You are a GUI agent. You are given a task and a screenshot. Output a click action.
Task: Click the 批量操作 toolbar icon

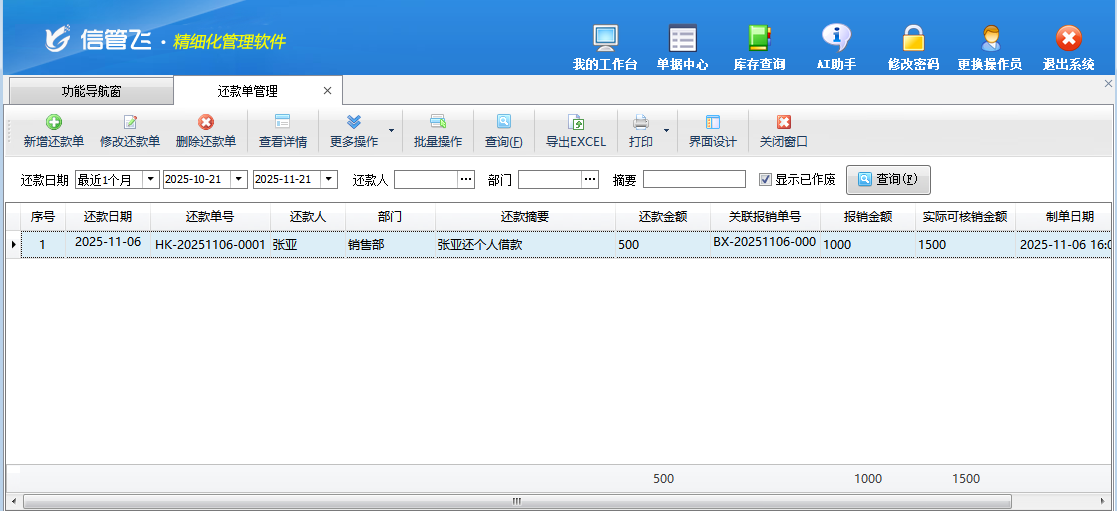point(438,122)
